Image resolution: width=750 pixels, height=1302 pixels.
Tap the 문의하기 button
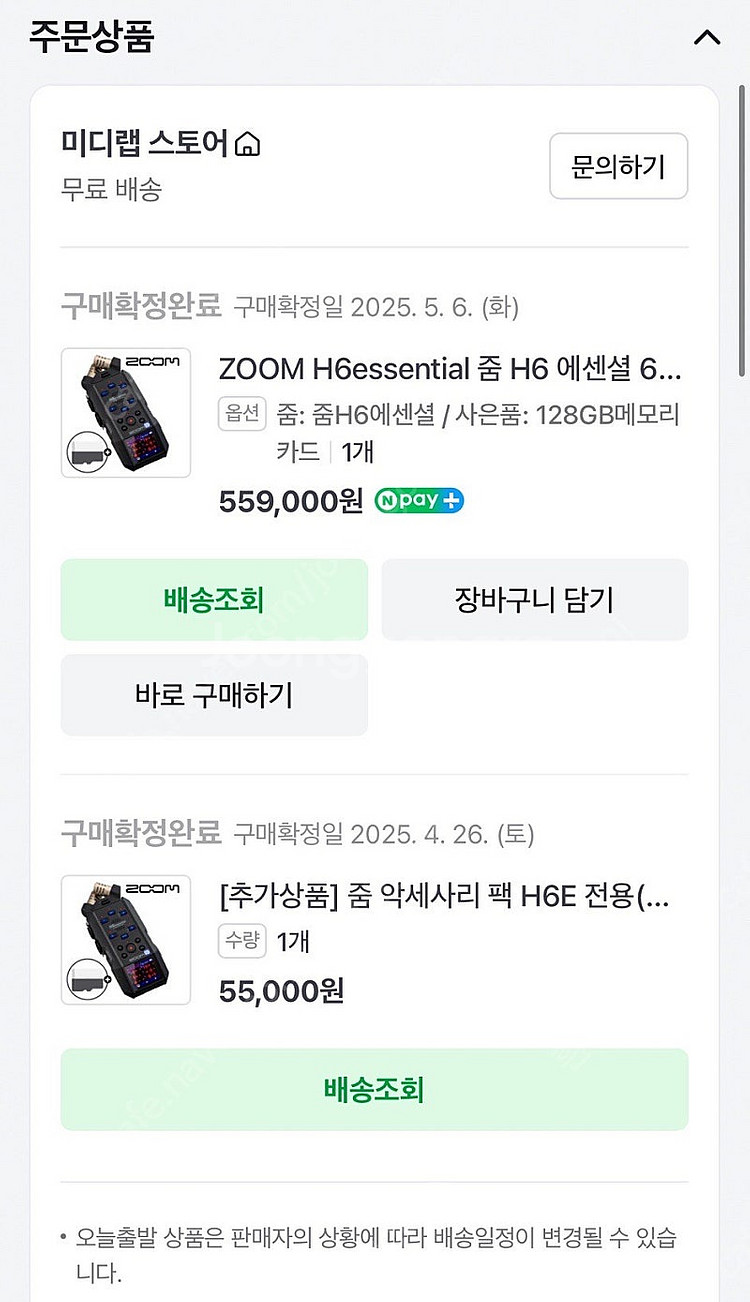pos(618,166)
